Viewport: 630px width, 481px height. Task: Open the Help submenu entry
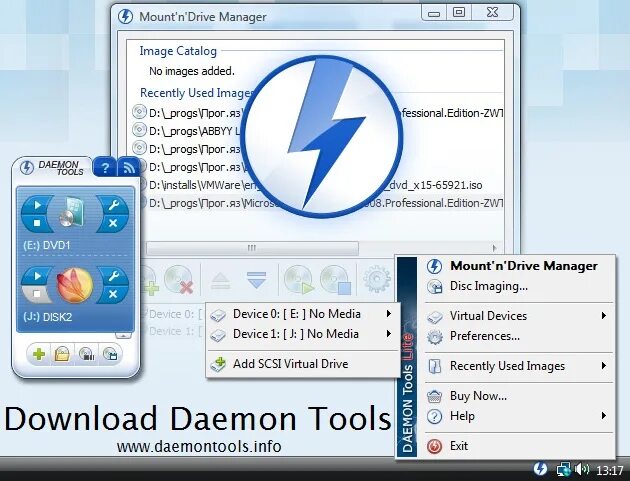tap(519, 416)
